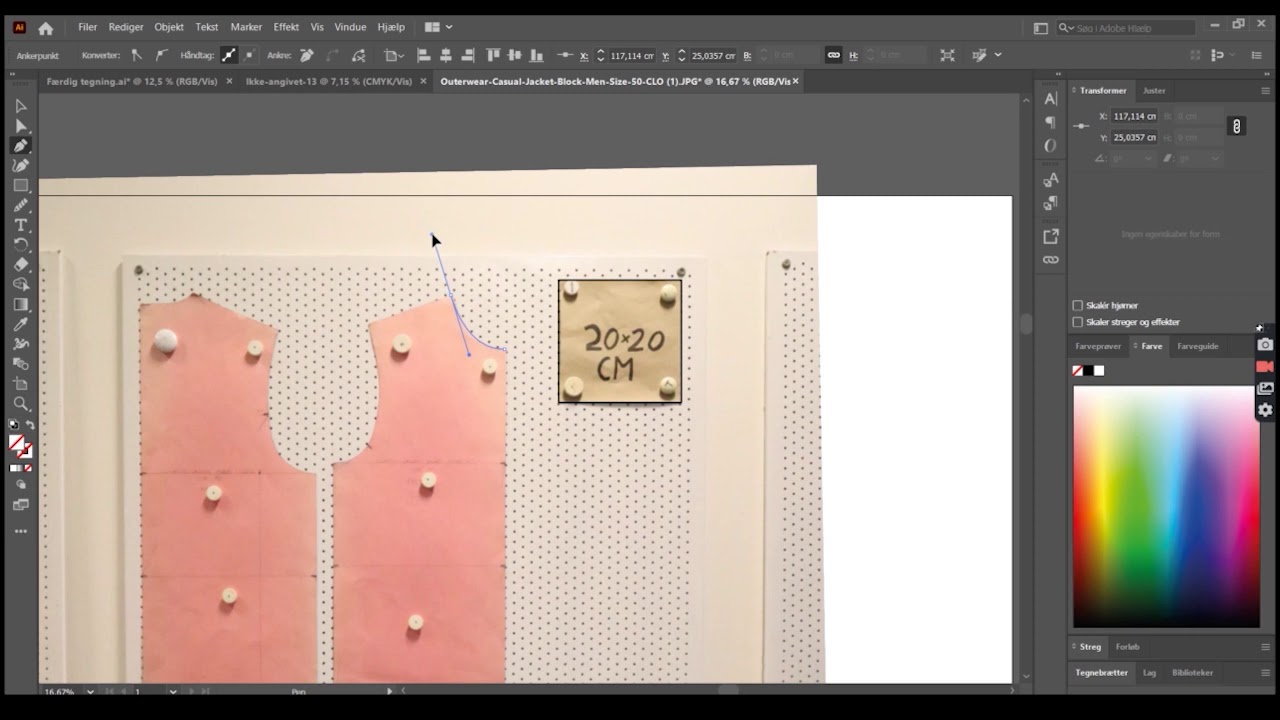The image size is (1280, 720).
Task: Click the Illustrator Home icon
Action: tap(45, 28)
